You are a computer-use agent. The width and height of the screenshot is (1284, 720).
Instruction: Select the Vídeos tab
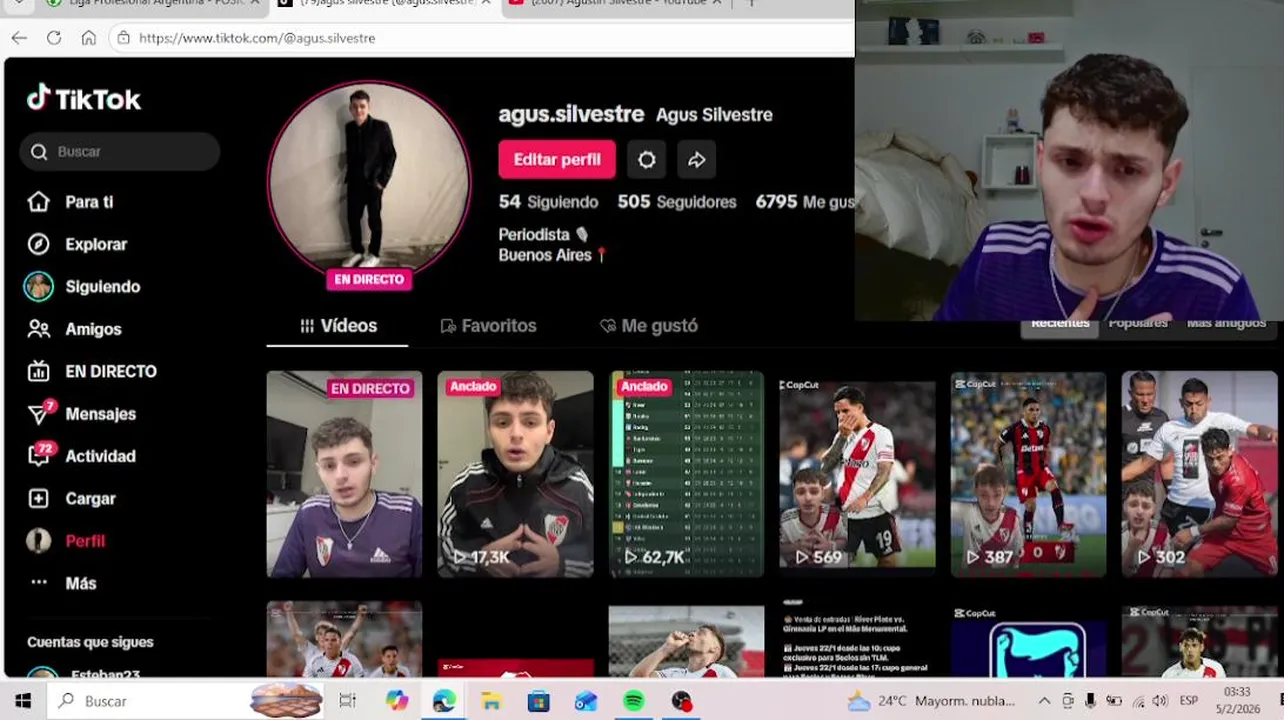tap(338, 326)
